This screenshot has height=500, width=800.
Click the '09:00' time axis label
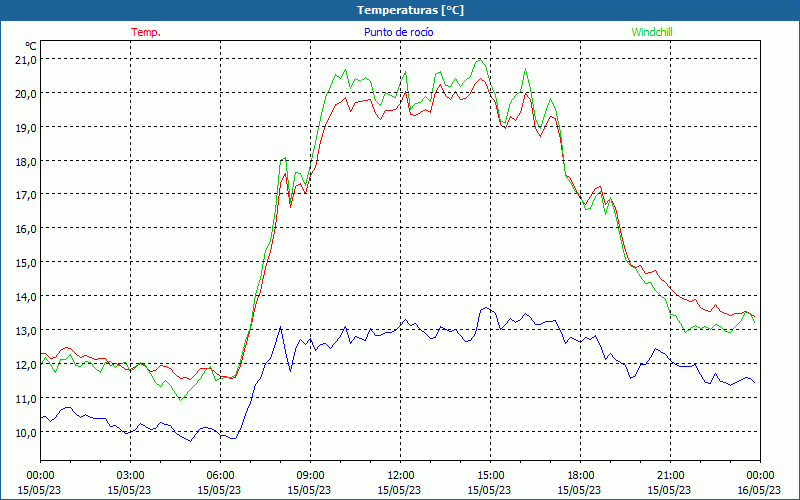pyautogui.click(x=310, y=475)
